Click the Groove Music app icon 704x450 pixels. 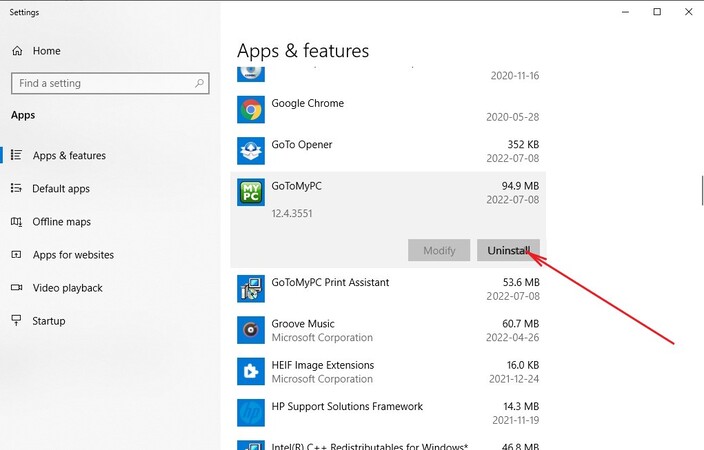click(251, 330)
